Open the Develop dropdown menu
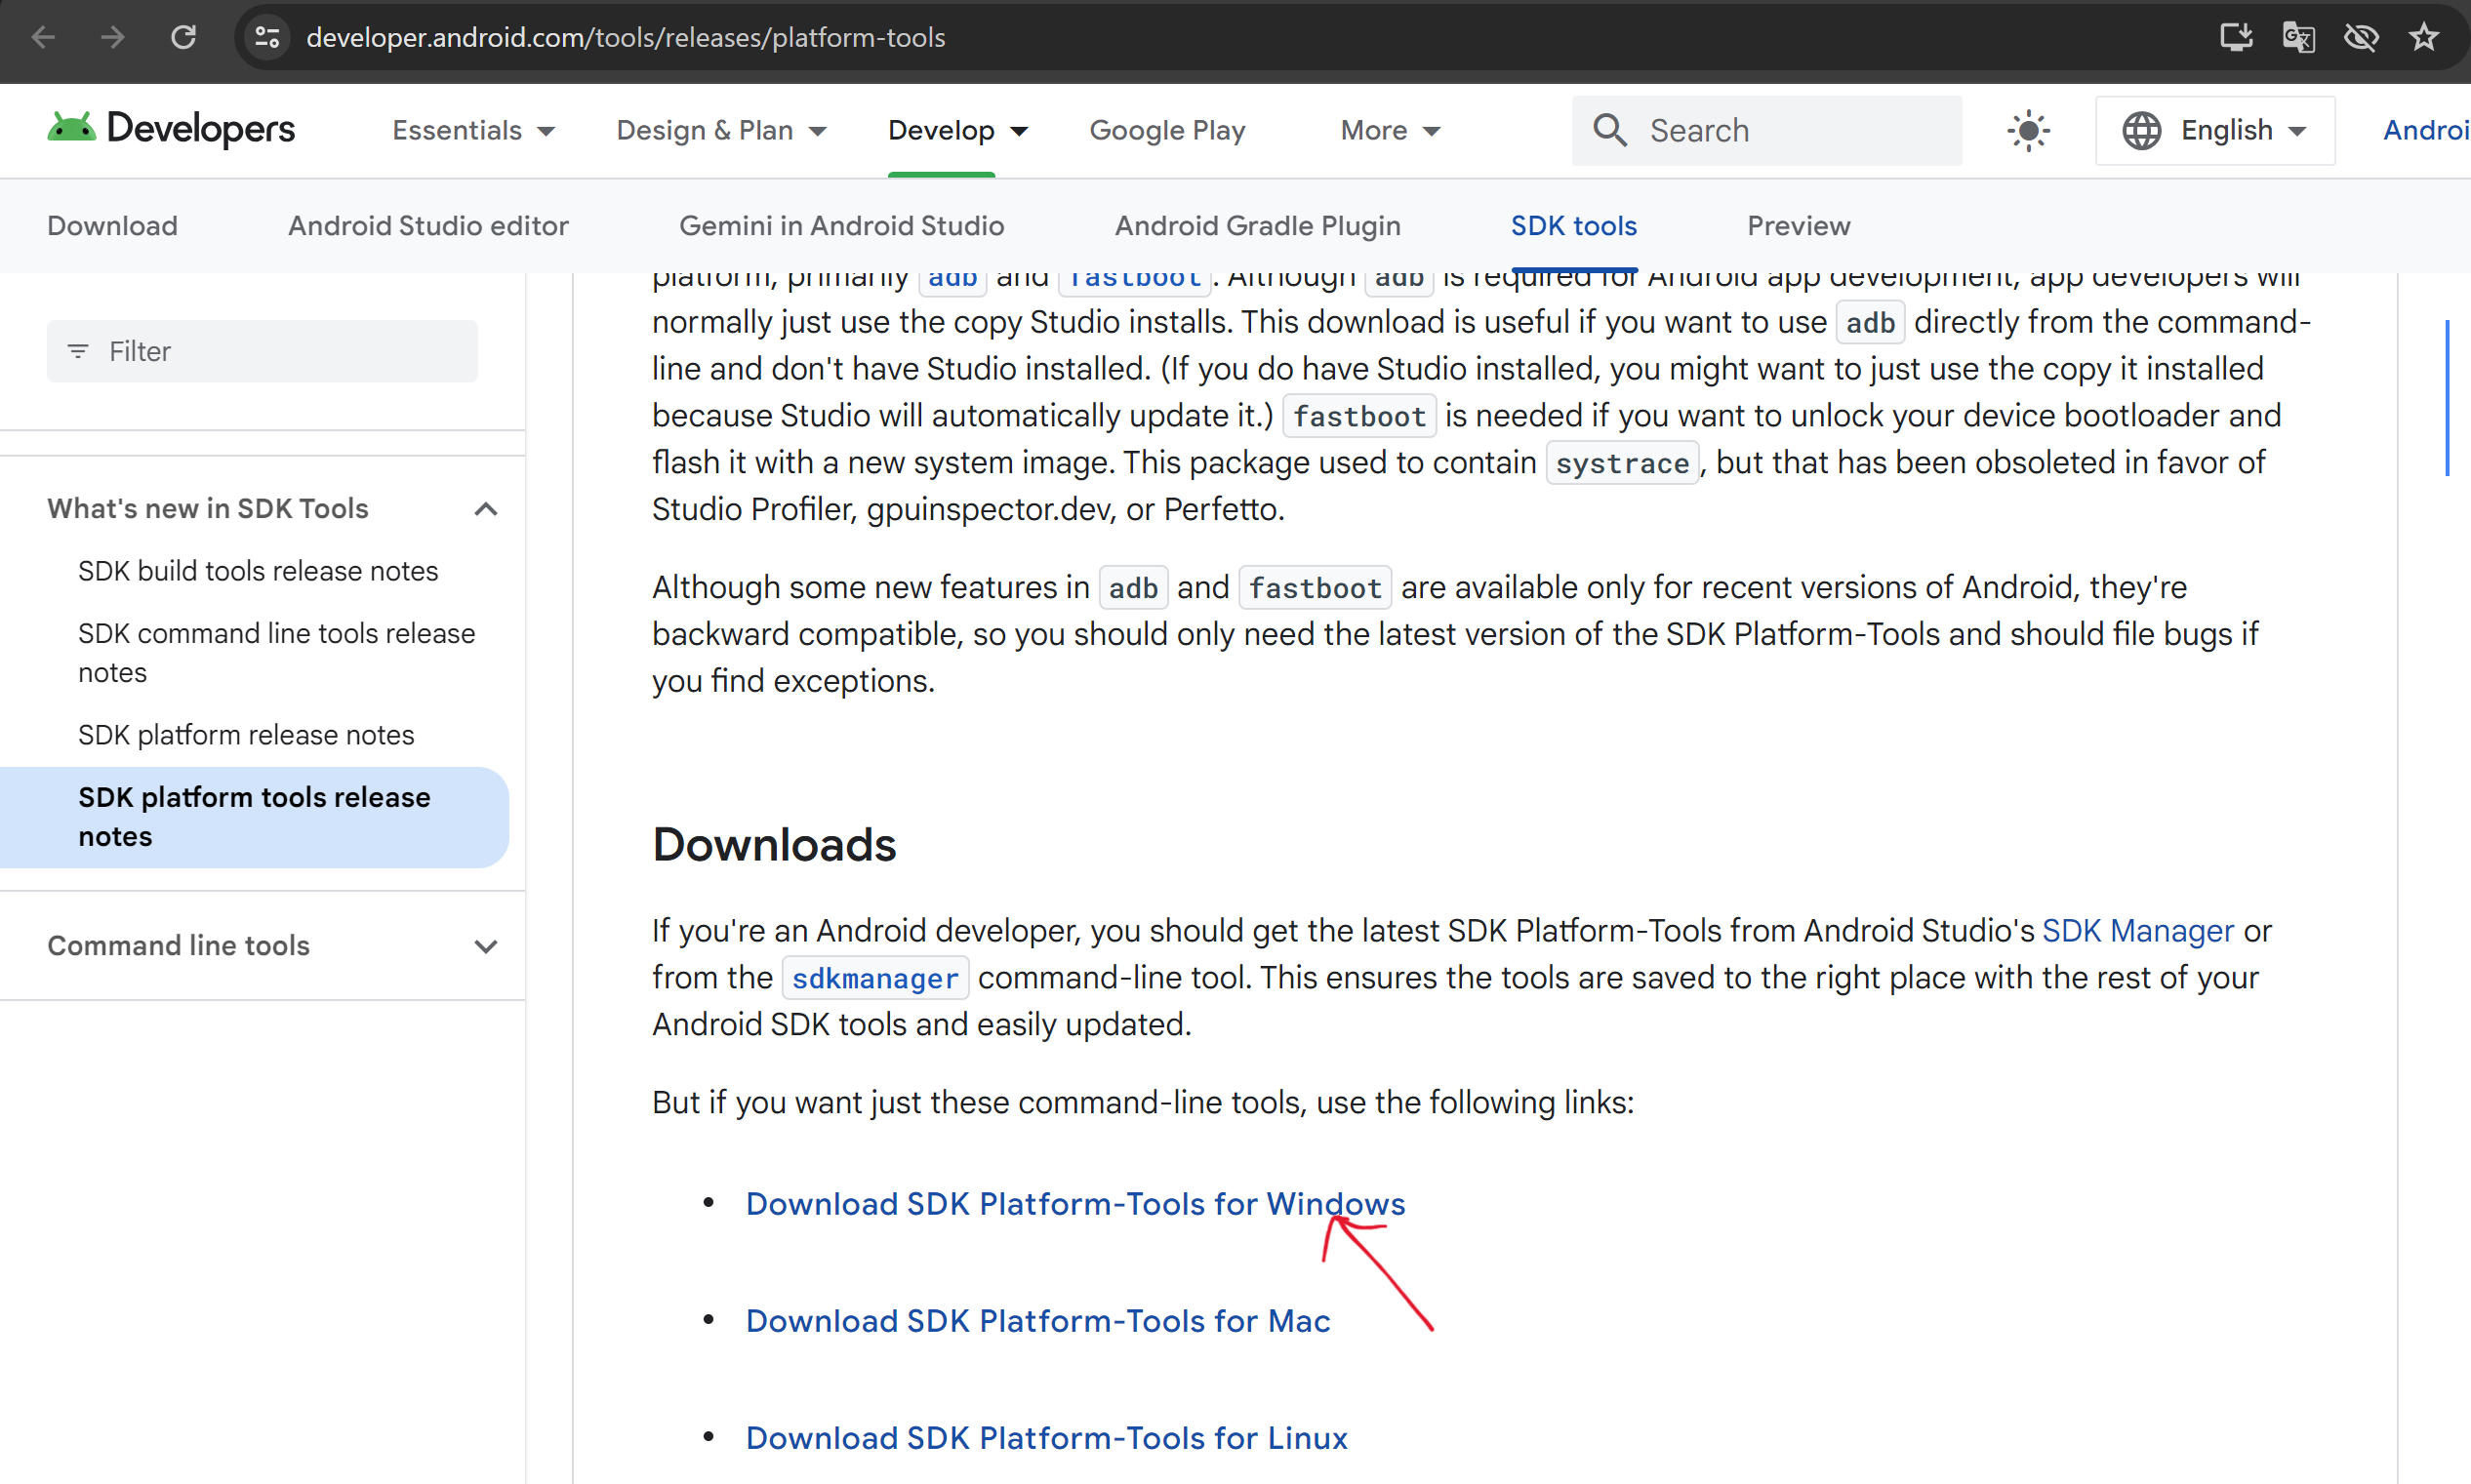 (958, 131)
